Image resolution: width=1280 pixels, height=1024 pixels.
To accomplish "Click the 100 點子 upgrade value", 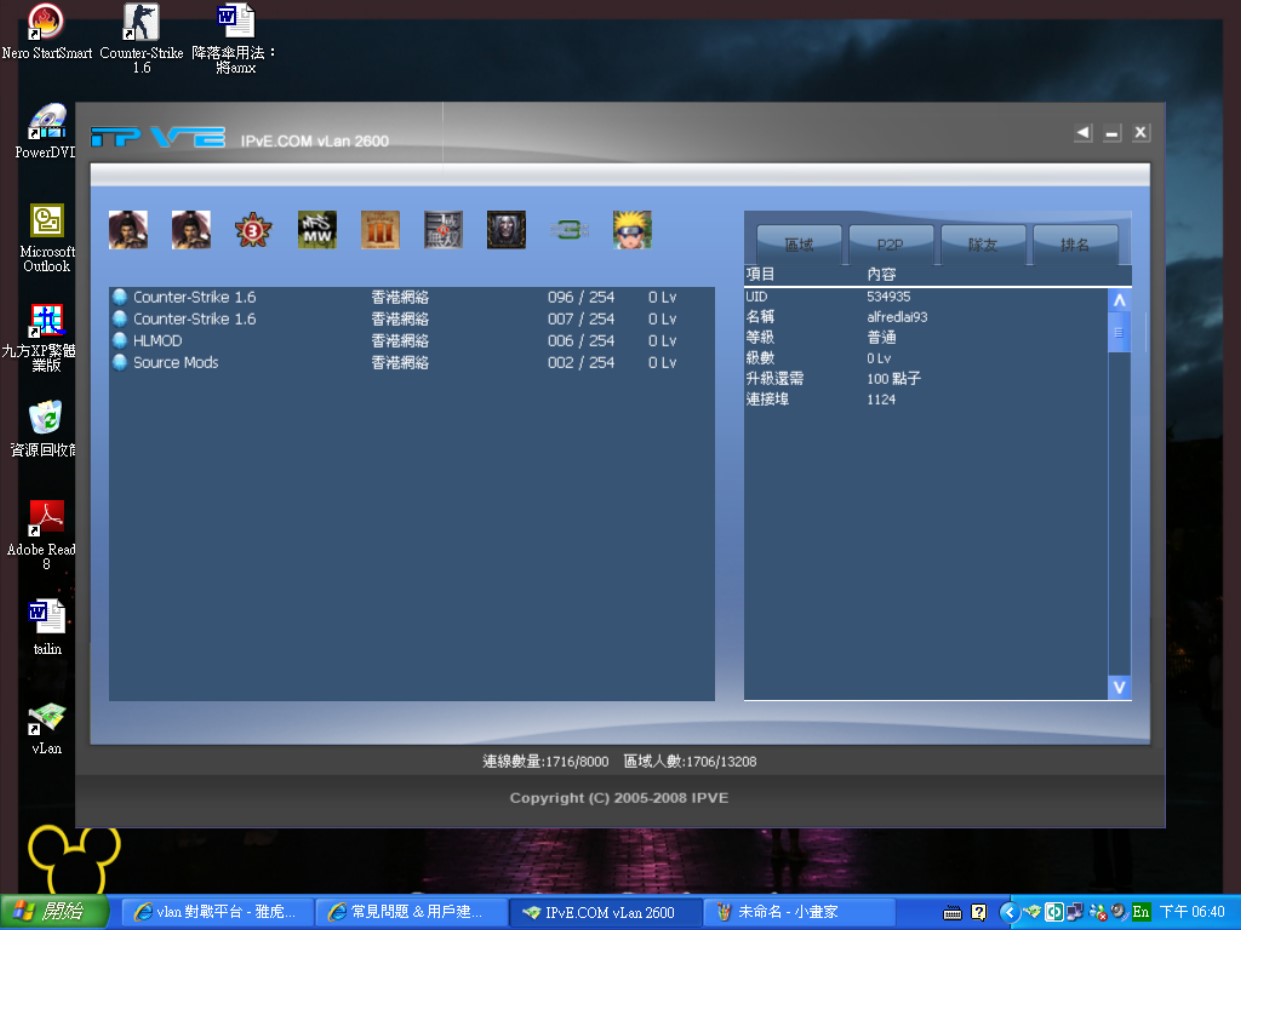I will [x=893, y=379].
